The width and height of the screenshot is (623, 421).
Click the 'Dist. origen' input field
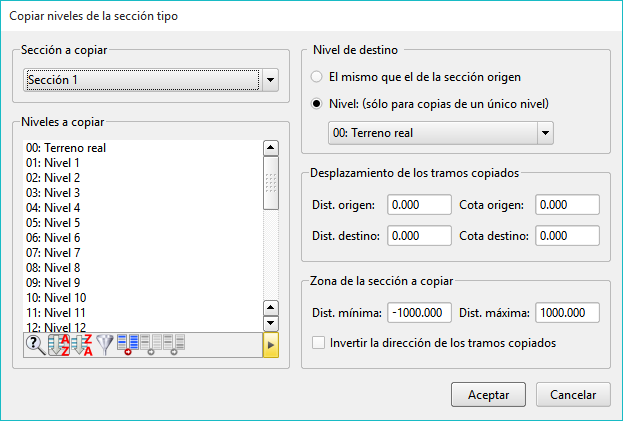click(x=419, y=205)
